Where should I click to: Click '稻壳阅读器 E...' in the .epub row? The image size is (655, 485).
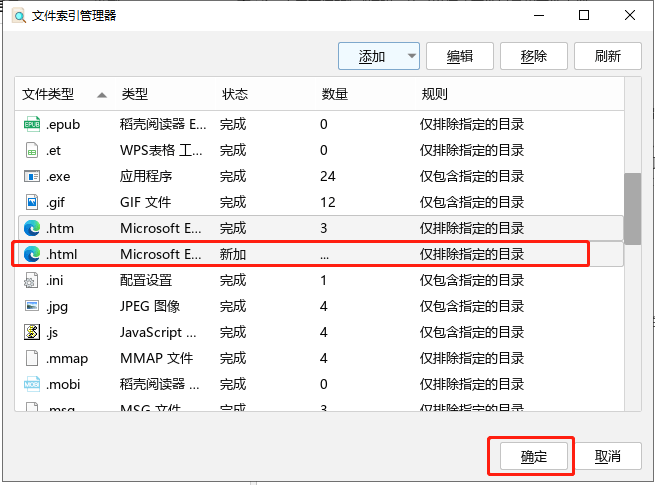tap(163, 124)
